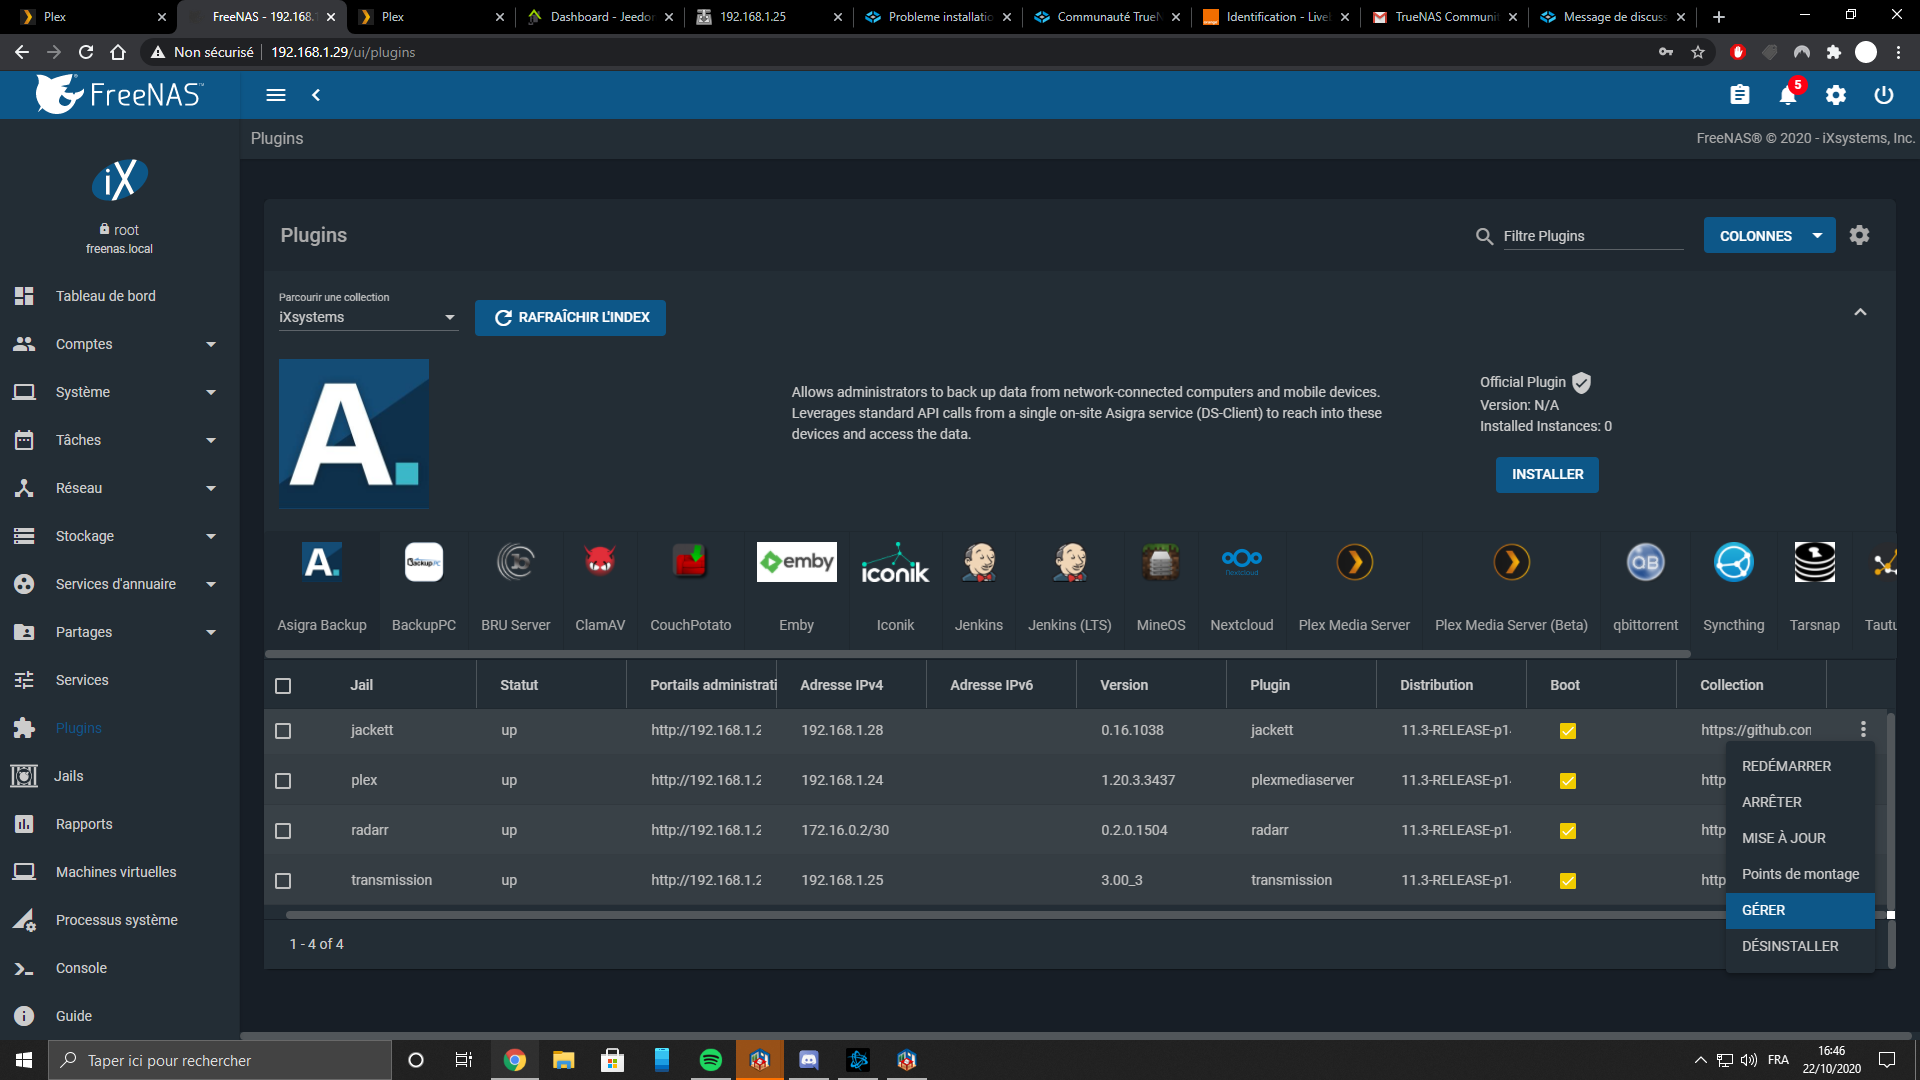Open the task manager clipboard icon
The height and width of the screenshot is (1080, 1920).
point(1740,95)
